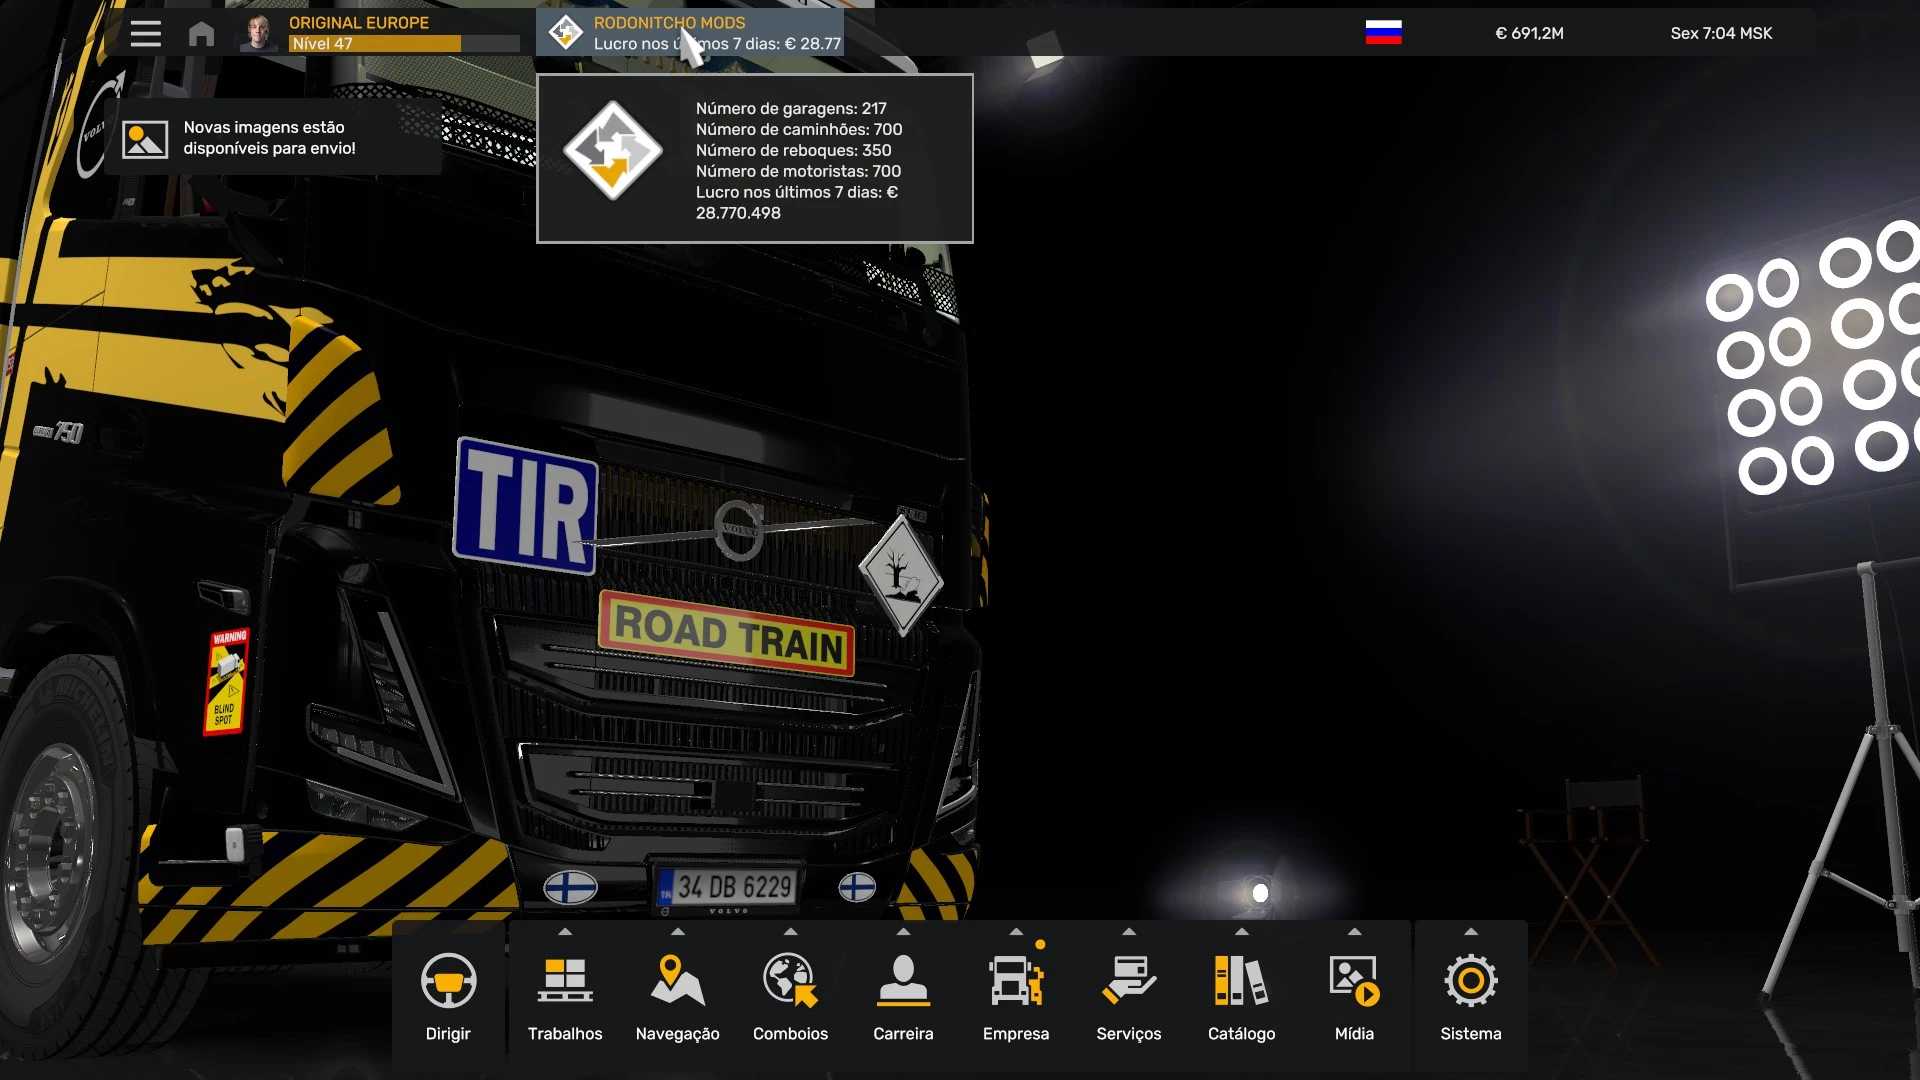Open the Empresa company menu
Screen dimensions: 1920x1080
click(1016, 981)
